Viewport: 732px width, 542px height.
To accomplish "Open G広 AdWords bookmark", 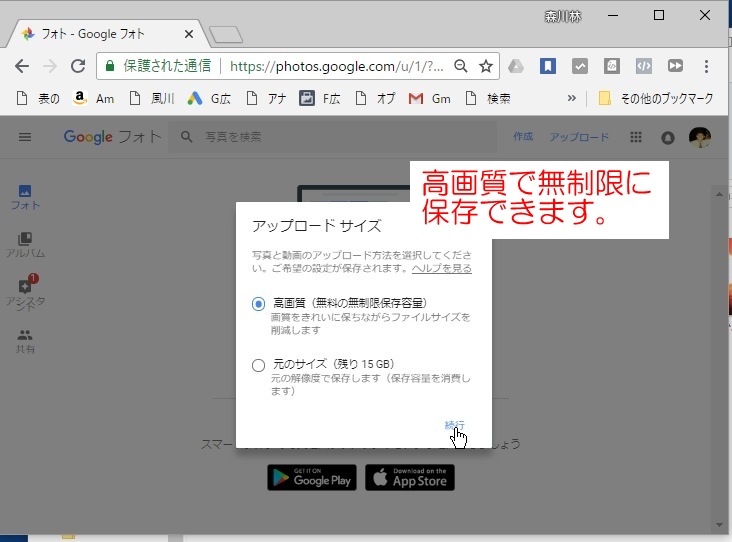I will 209,99.
